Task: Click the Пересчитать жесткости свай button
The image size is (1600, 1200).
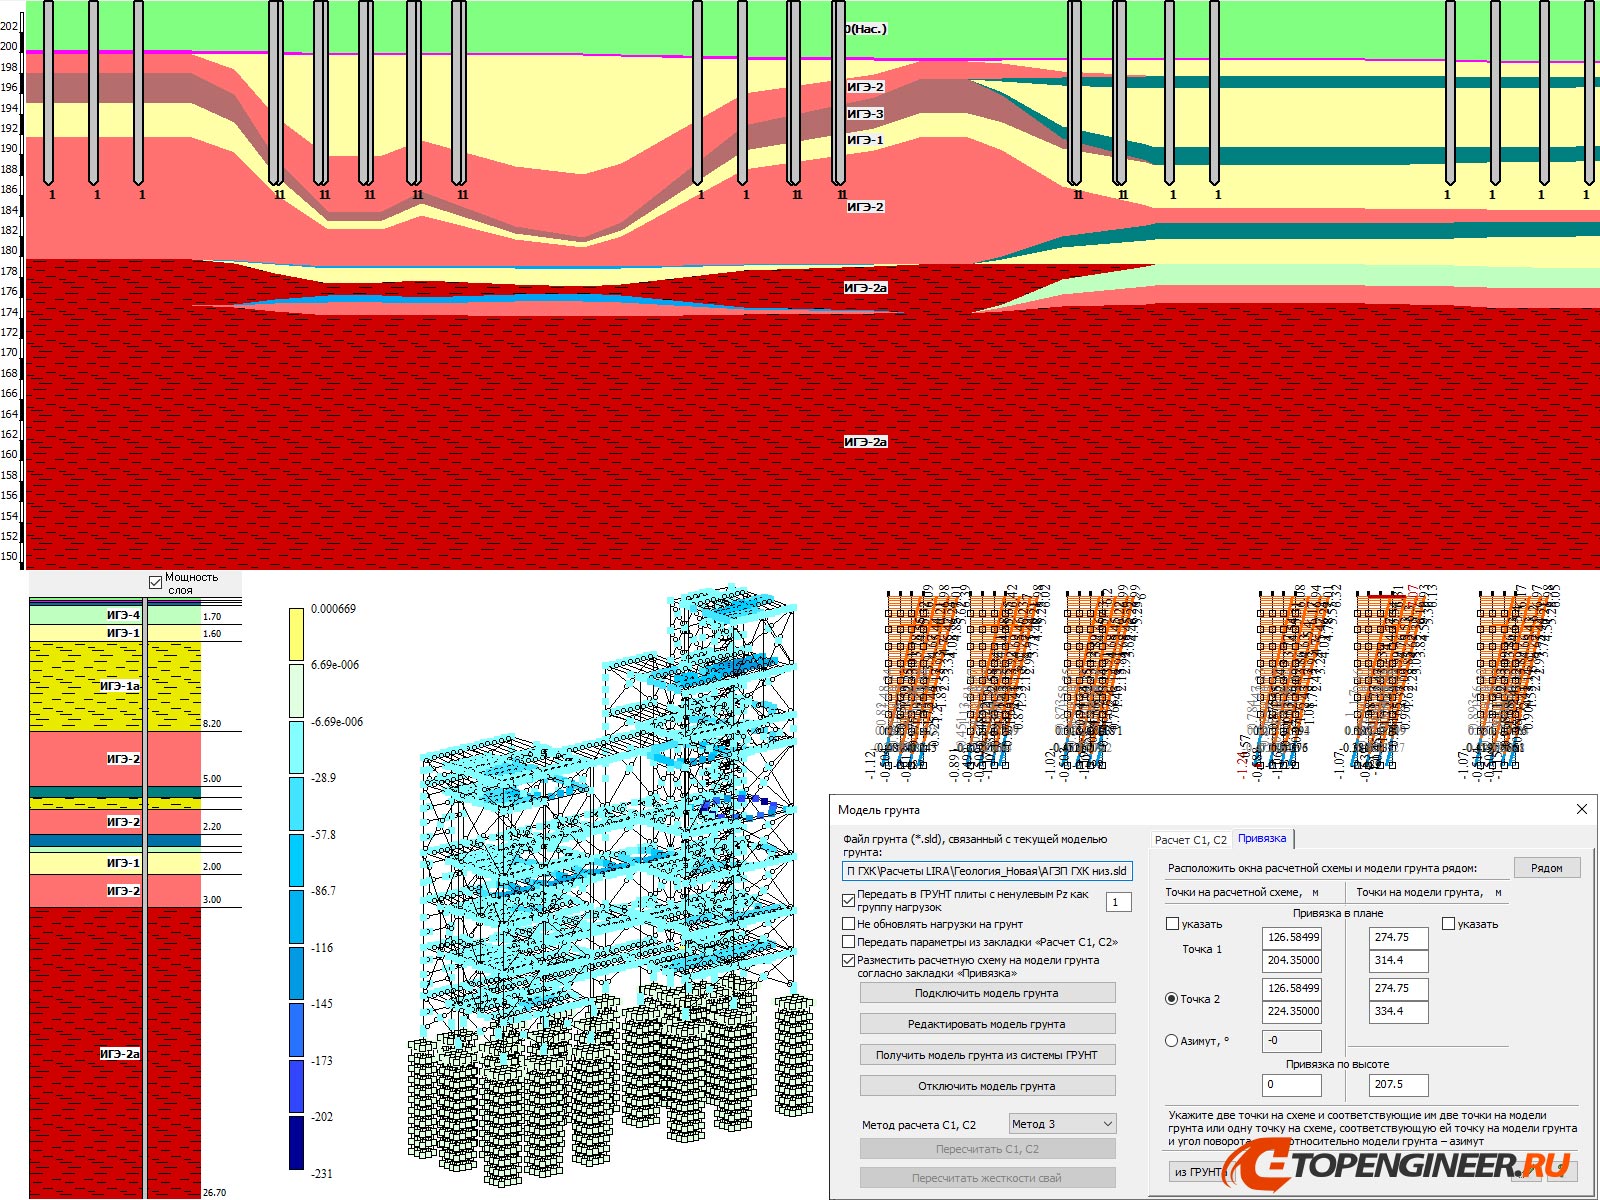Action: click(x=987, y=1178)
